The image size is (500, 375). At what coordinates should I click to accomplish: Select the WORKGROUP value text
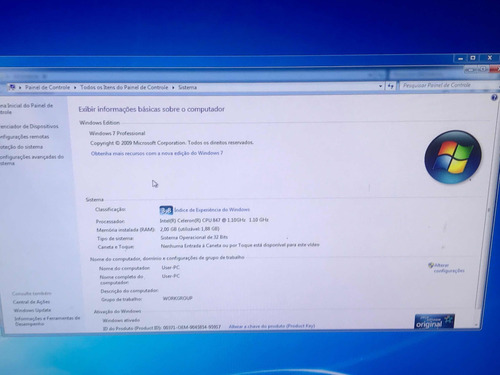pyautogui.click(x=177, y=299)
